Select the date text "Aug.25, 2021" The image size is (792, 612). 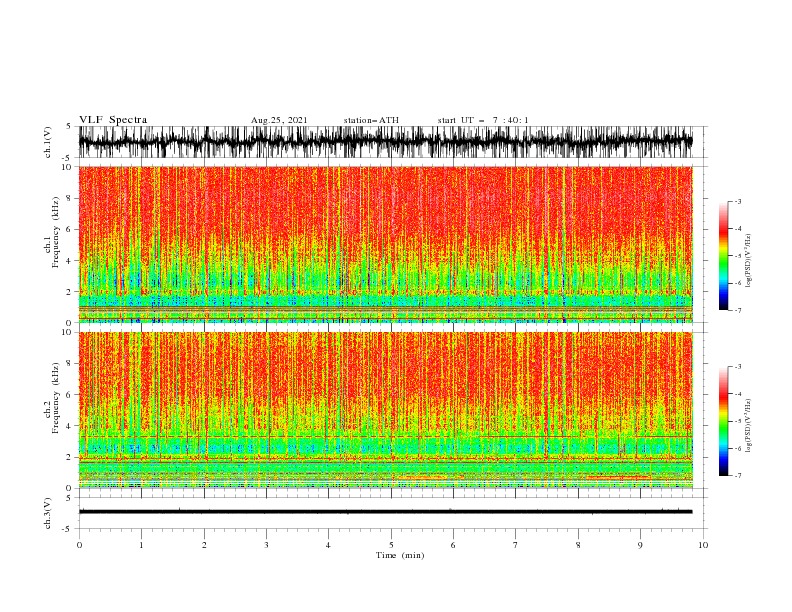pos(279,120)
